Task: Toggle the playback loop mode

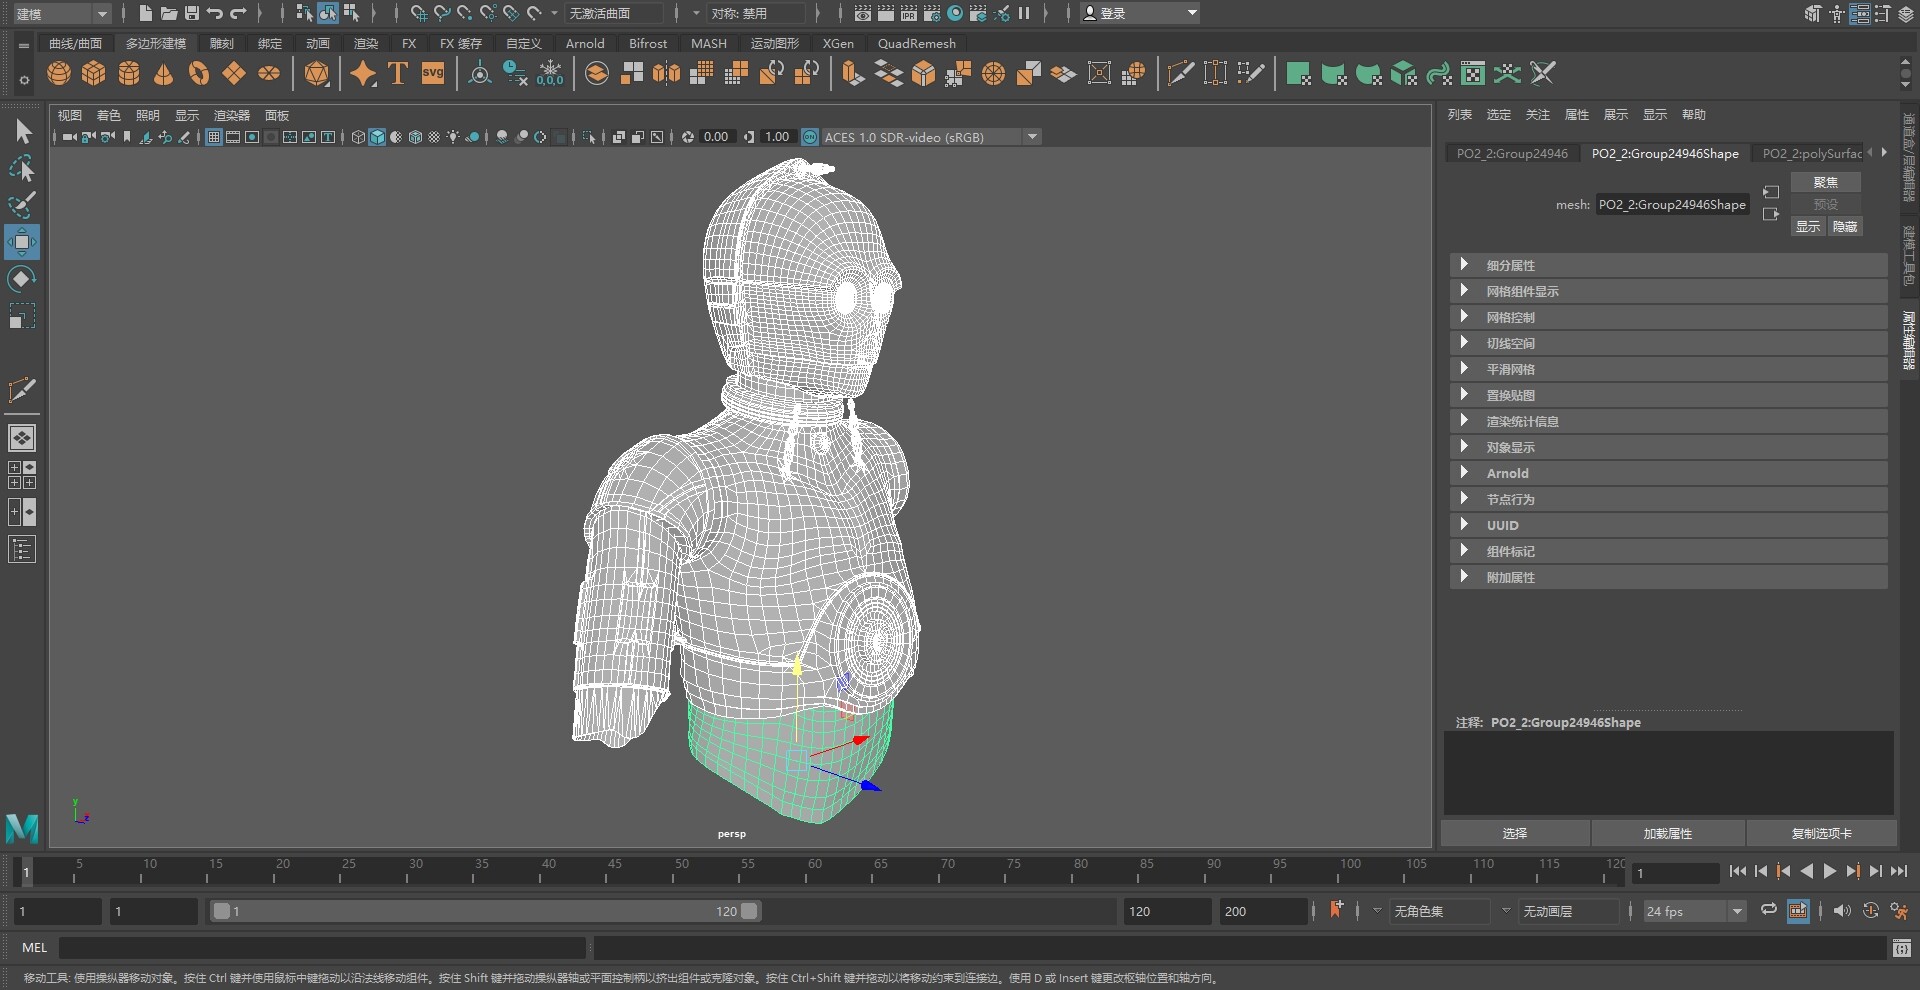Action: click(x=1769, y=910)
